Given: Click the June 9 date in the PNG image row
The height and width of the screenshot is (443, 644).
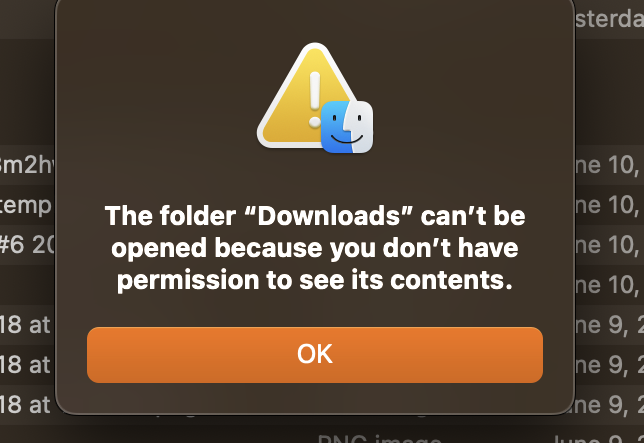Looking at the screenshot, I should click(x=598, y=438).
